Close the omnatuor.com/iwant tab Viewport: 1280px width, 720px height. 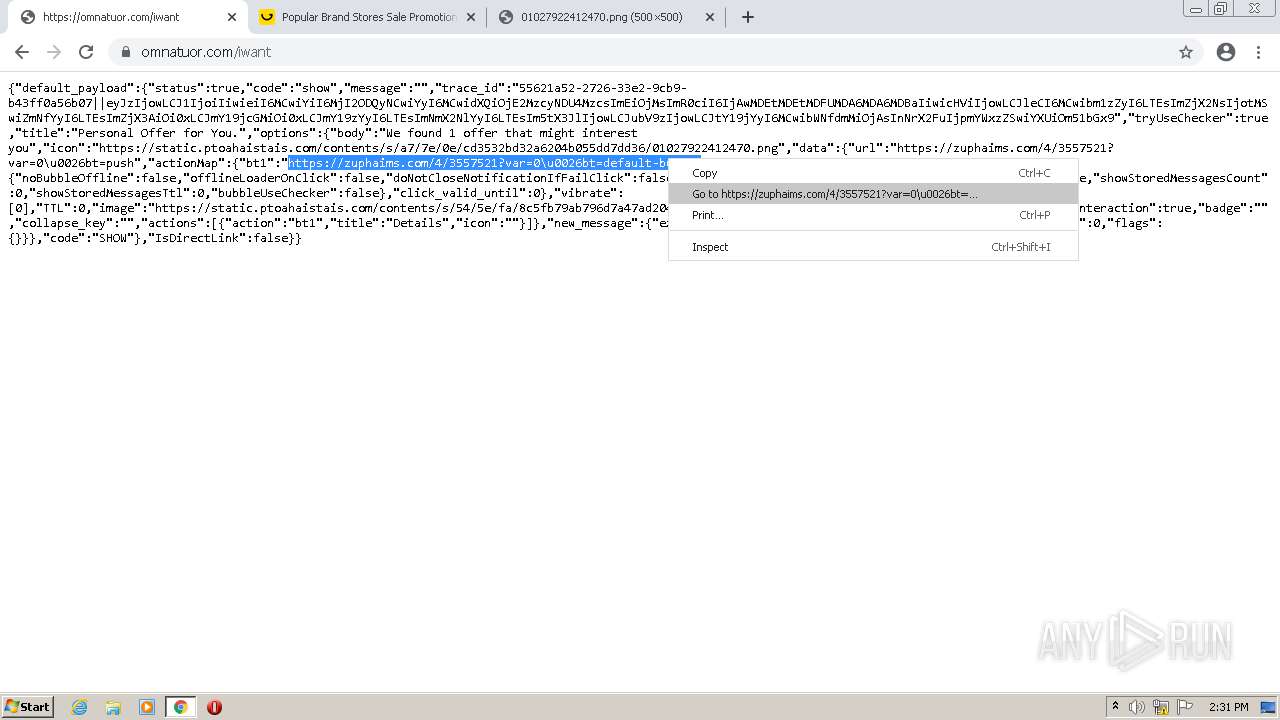point(232,17)
